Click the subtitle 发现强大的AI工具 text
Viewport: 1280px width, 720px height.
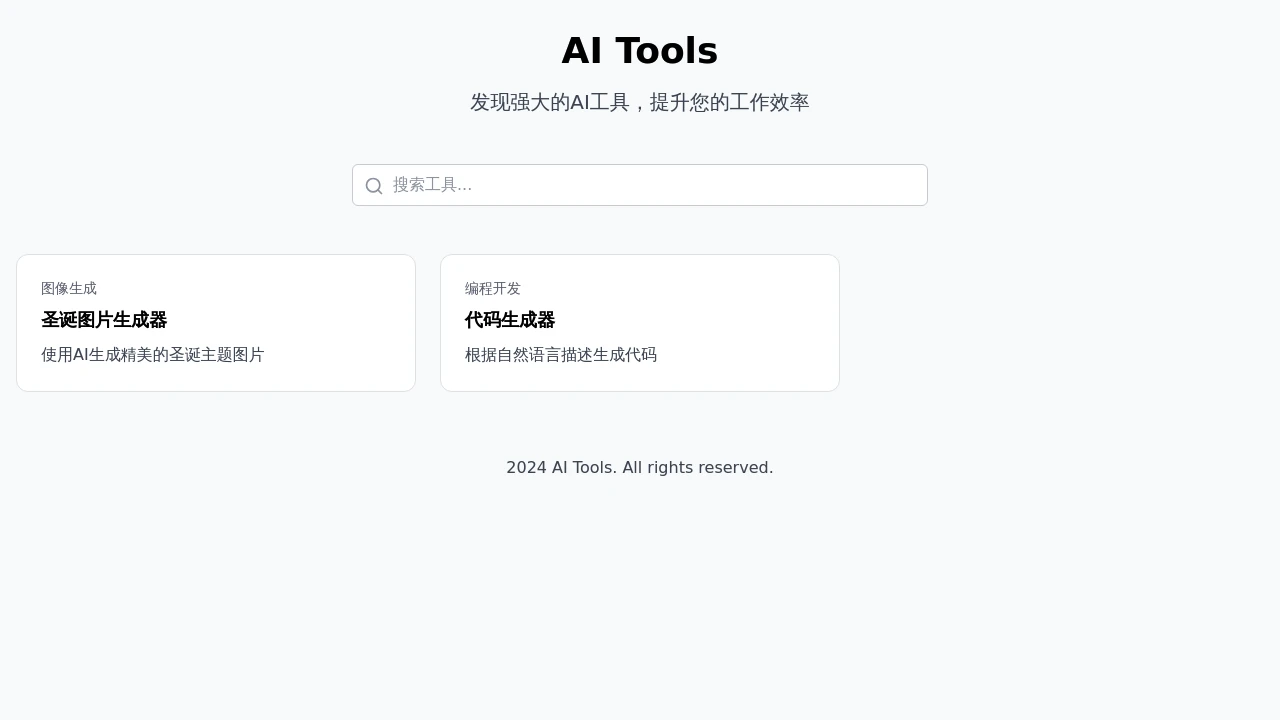639,102
